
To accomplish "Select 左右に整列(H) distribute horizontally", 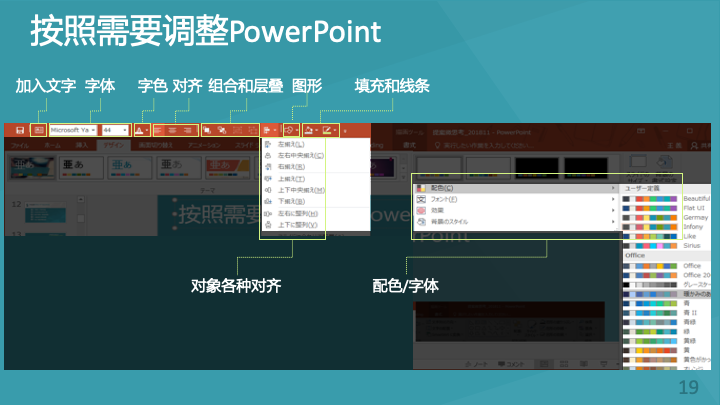I will [x=315, y=214].
